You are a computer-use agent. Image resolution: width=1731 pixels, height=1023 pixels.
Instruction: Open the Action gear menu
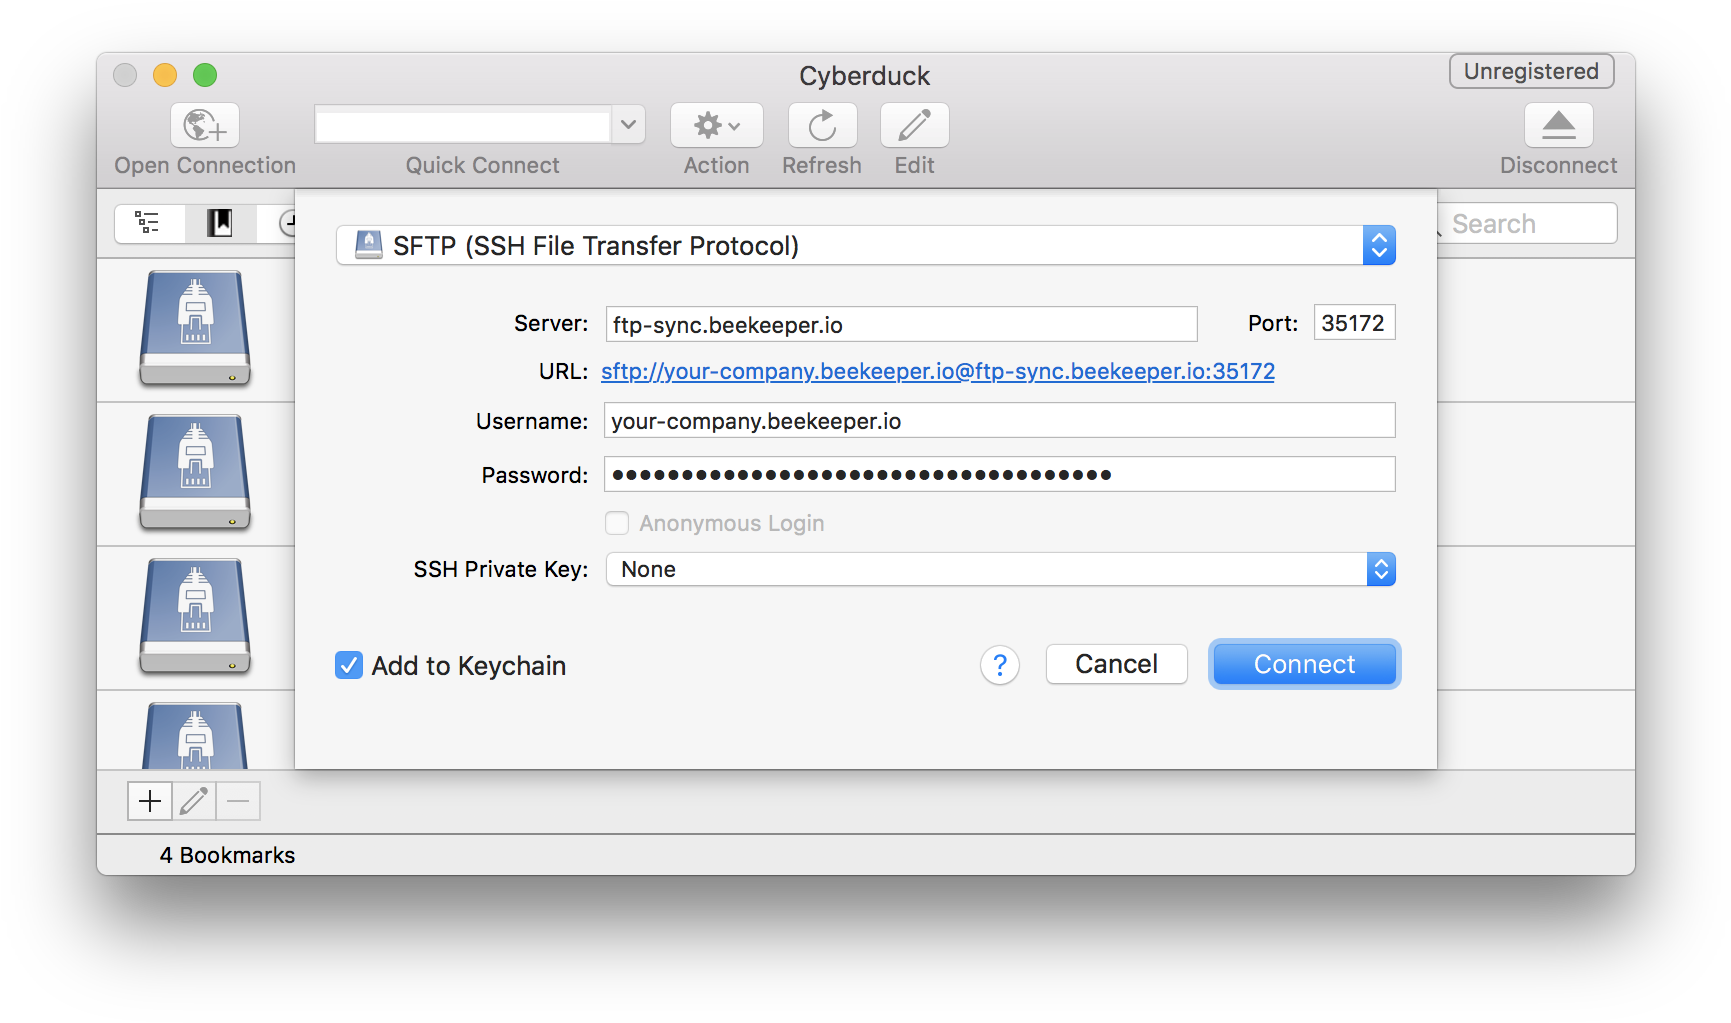(716, 125)
